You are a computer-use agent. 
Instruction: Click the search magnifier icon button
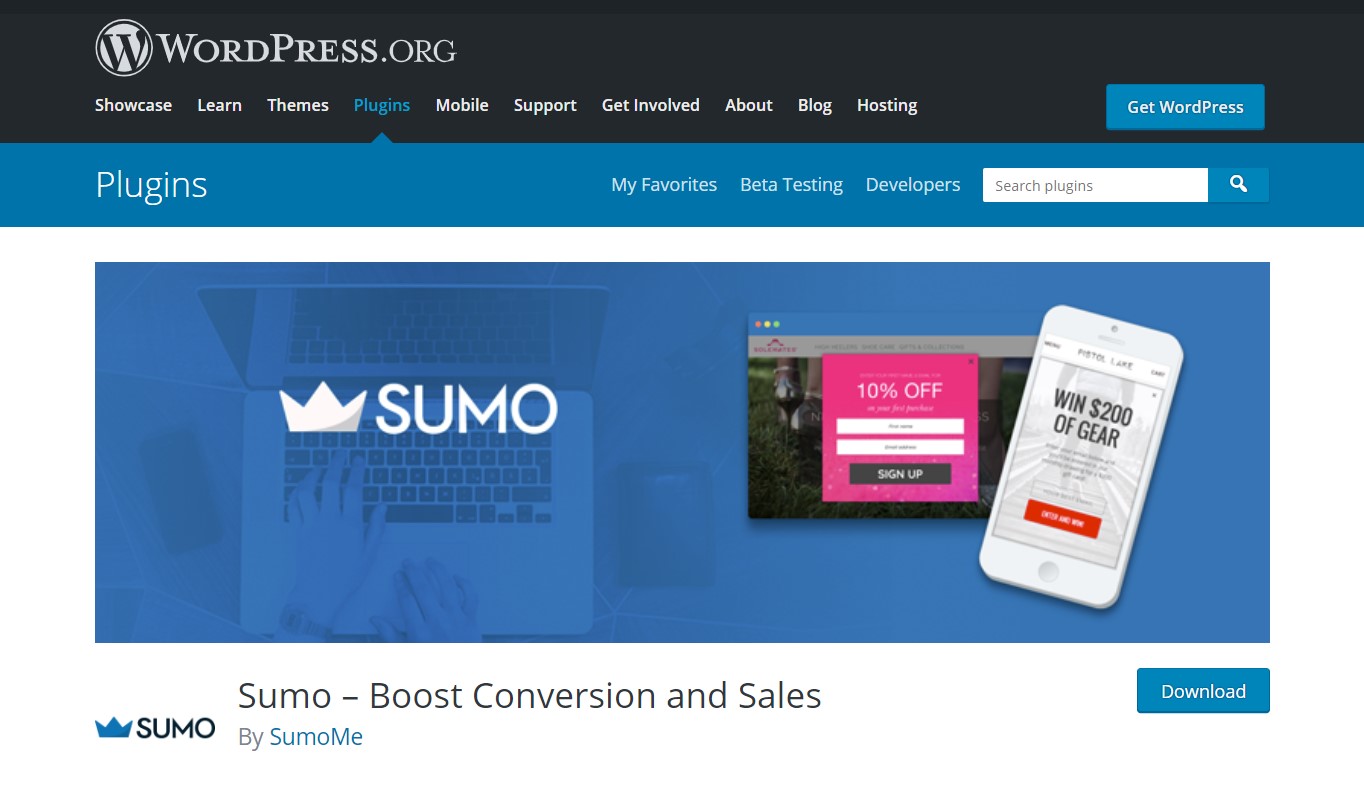tap(1238, 185)
